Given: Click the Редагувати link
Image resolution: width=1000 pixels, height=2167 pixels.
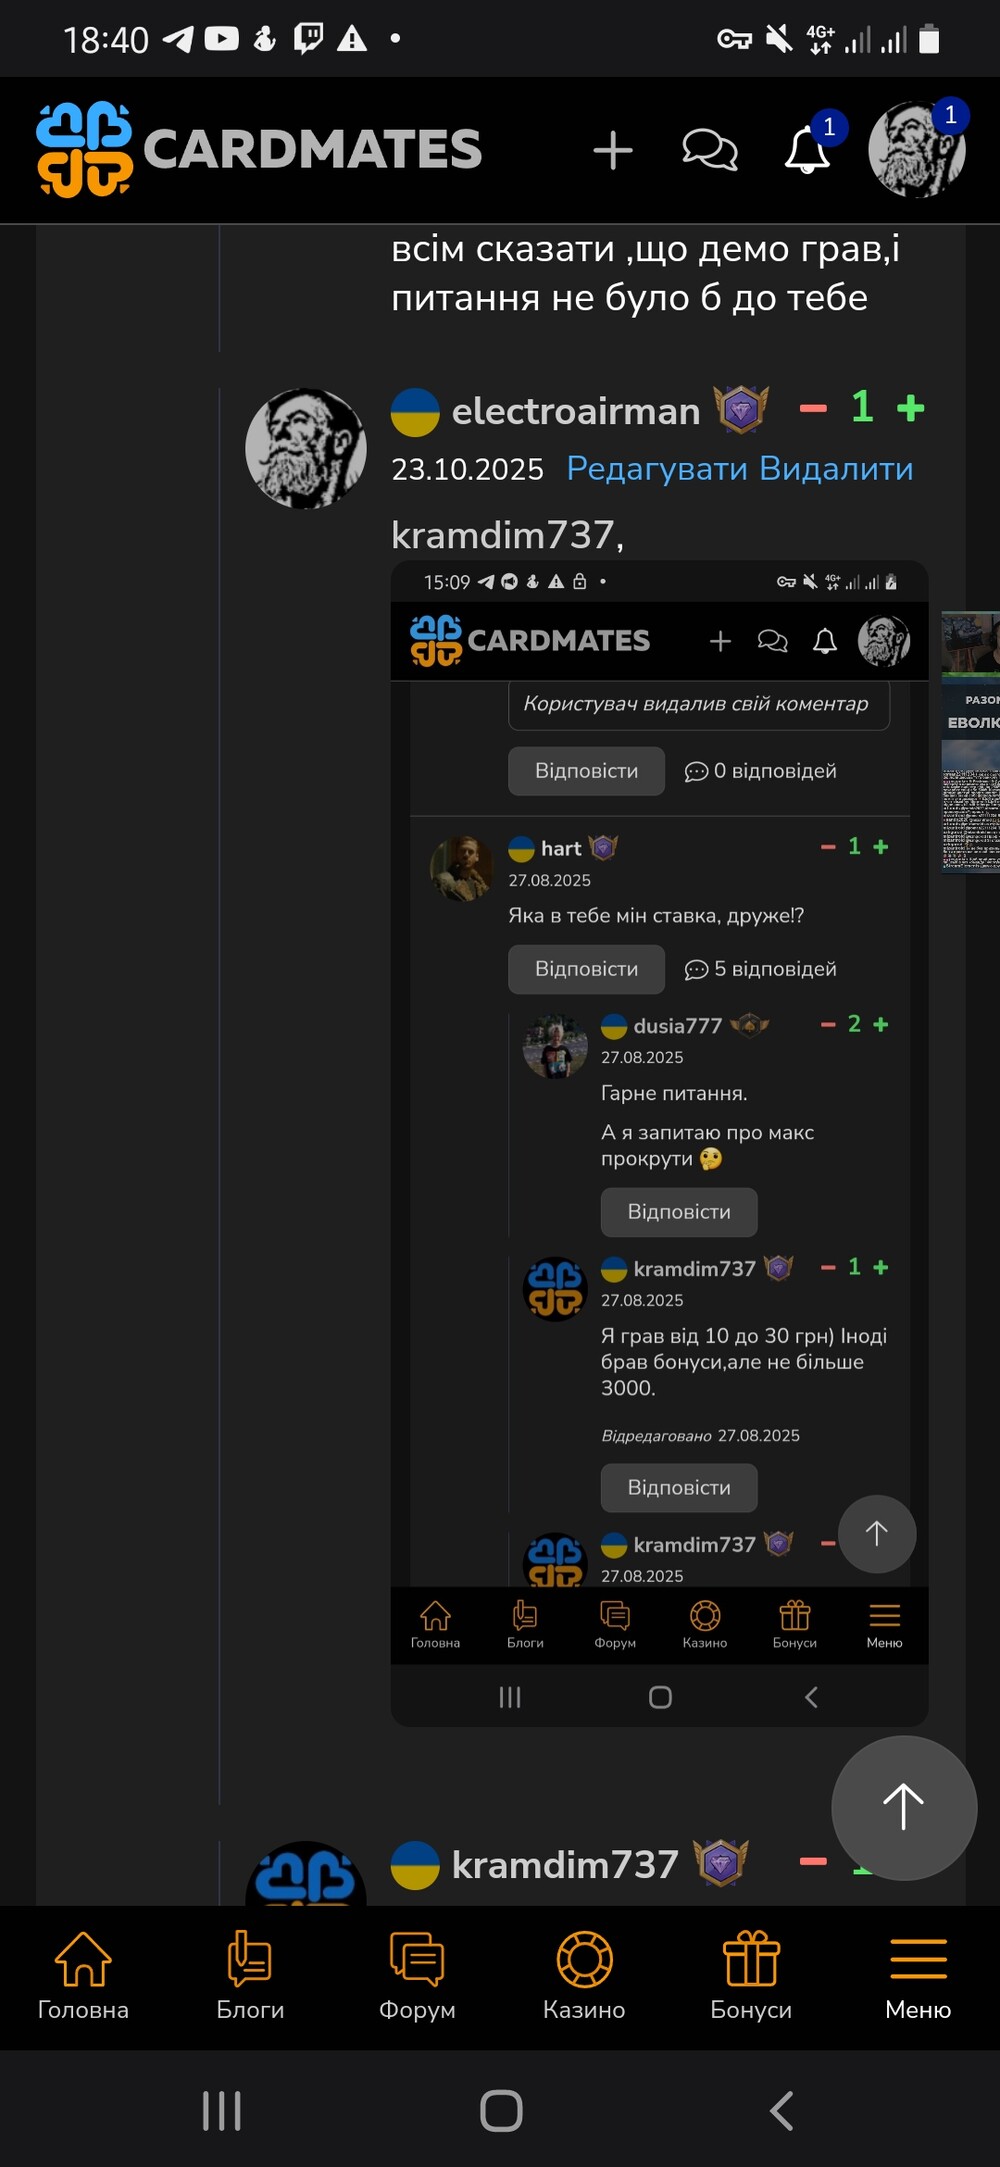Looking at the screenshot, I should [657, 469].
